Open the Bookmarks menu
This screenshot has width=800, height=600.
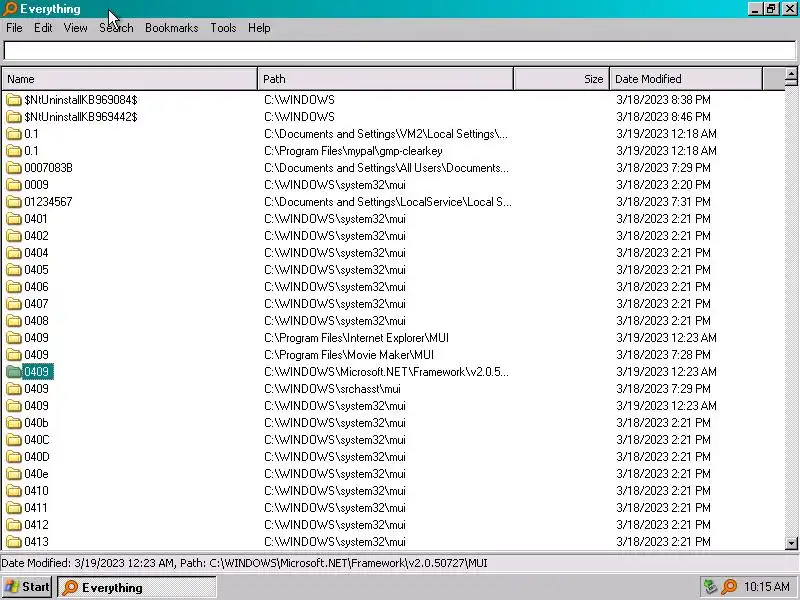pyautogui.click(x=171, y=28)
